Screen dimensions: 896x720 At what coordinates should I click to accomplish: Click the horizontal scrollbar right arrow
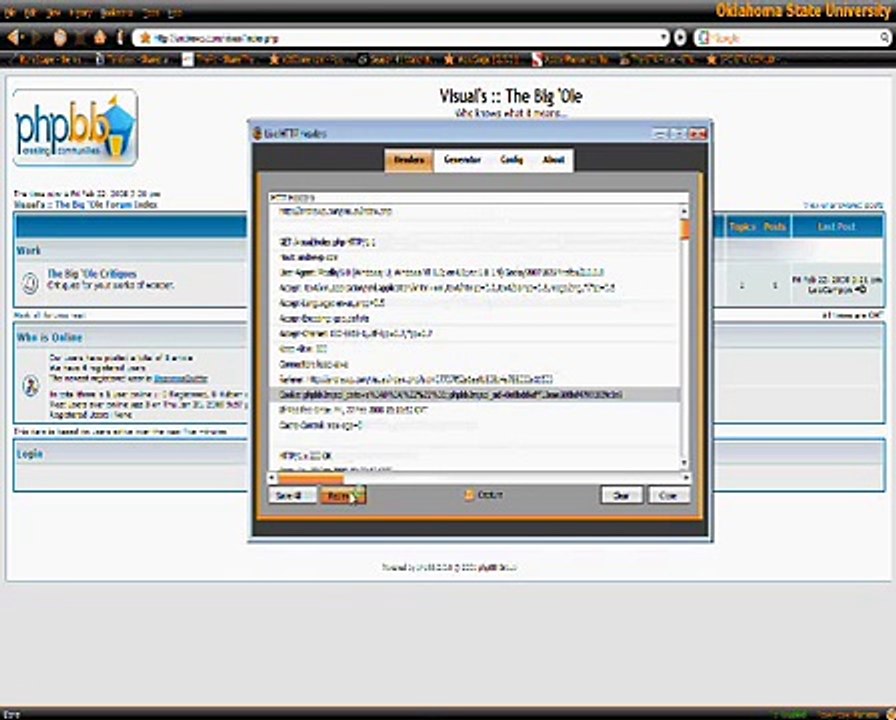click(685, 478)
